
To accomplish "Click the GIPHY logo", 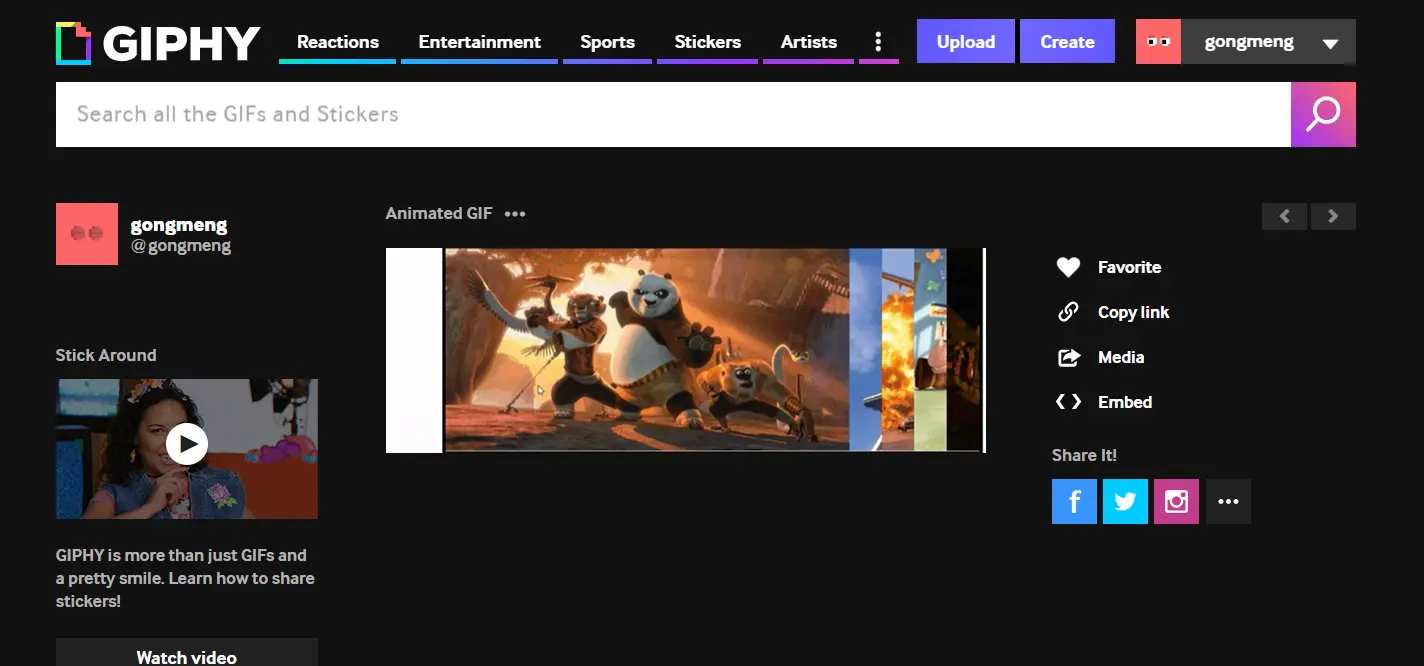I will [158, 42].
